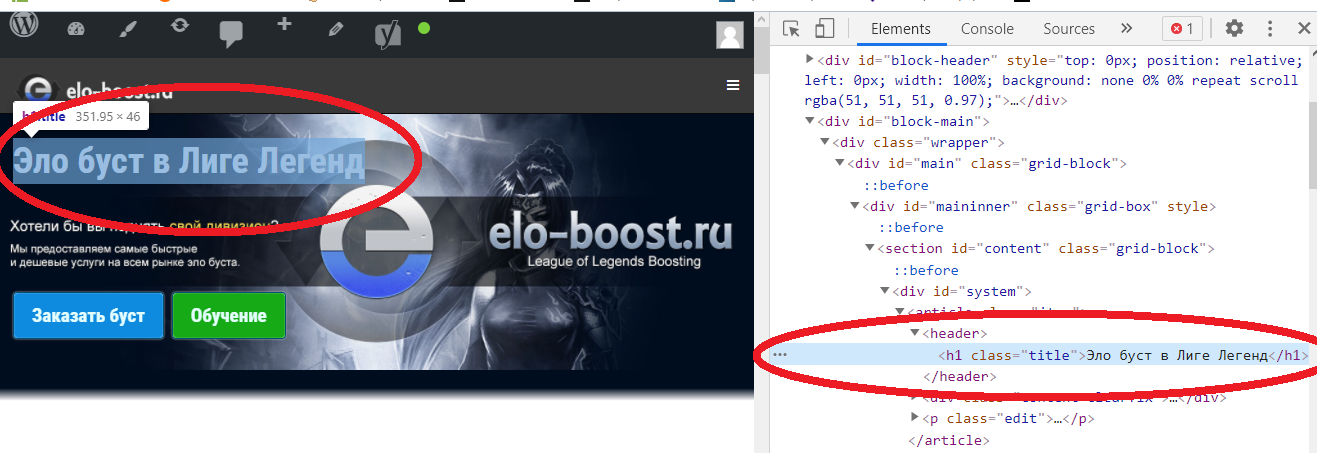Viewport: 1317px width, 453px height.
Task: Collapse the div id main node
Action: 840,164
